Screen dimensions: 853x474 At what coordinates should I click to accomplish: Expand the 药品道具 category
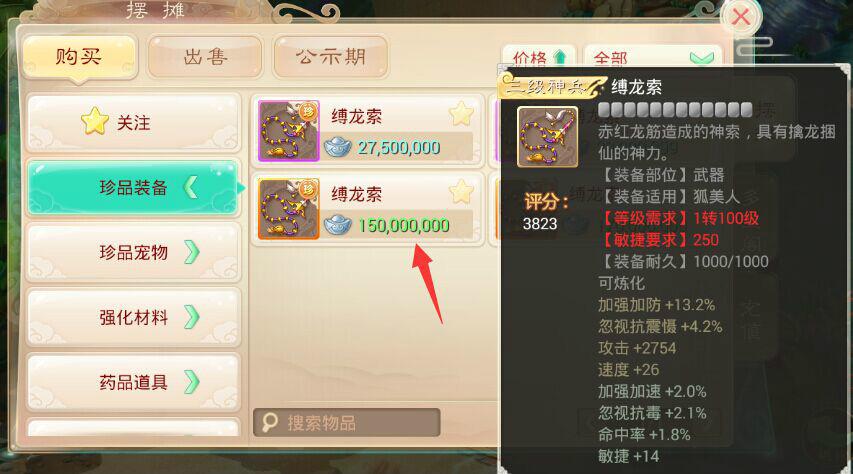click(x=133, y=382)
